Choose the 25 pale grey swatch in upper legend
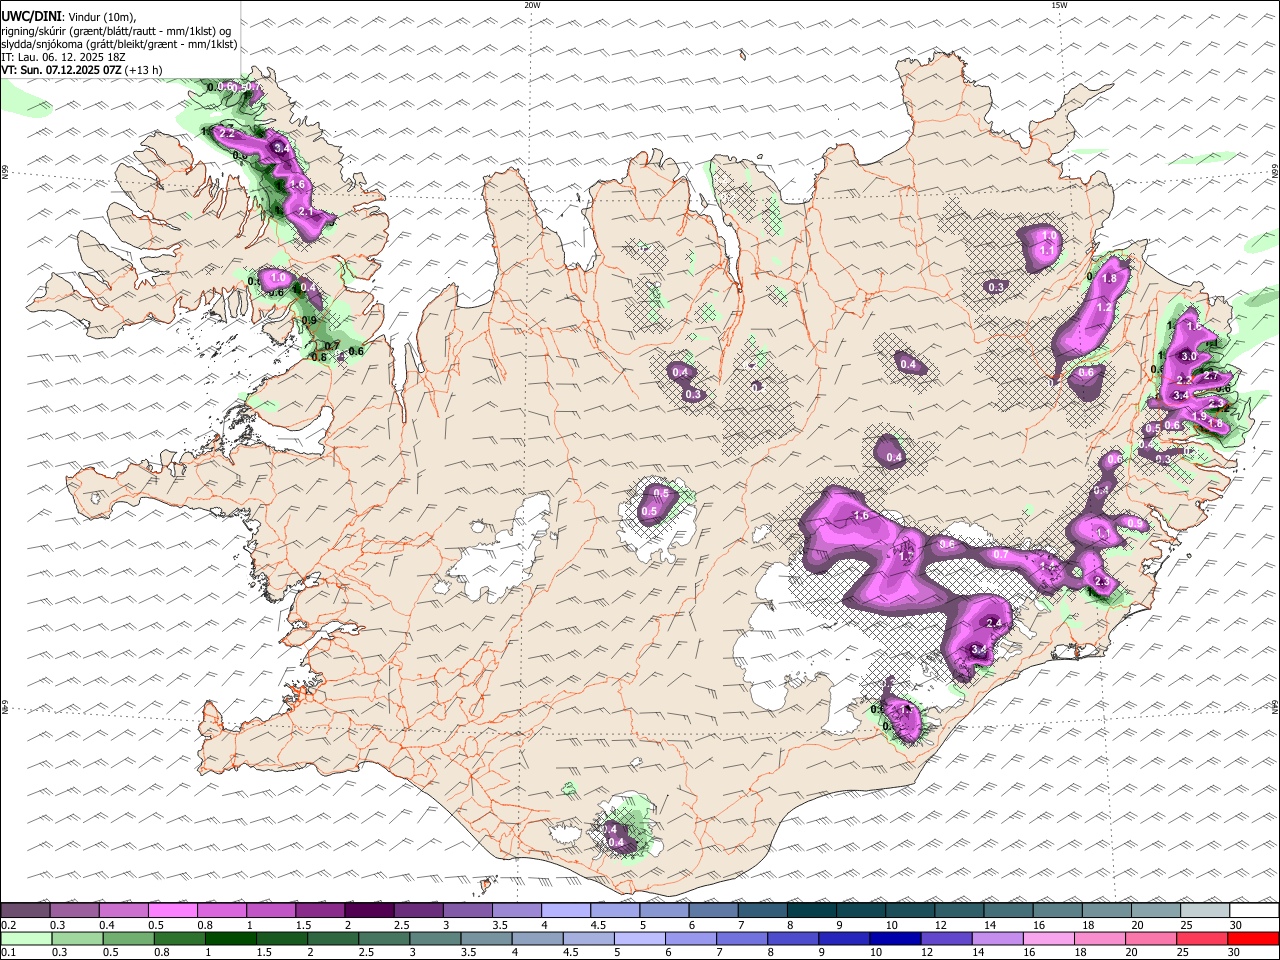1280x960 pixels. tap(1204, 910)
